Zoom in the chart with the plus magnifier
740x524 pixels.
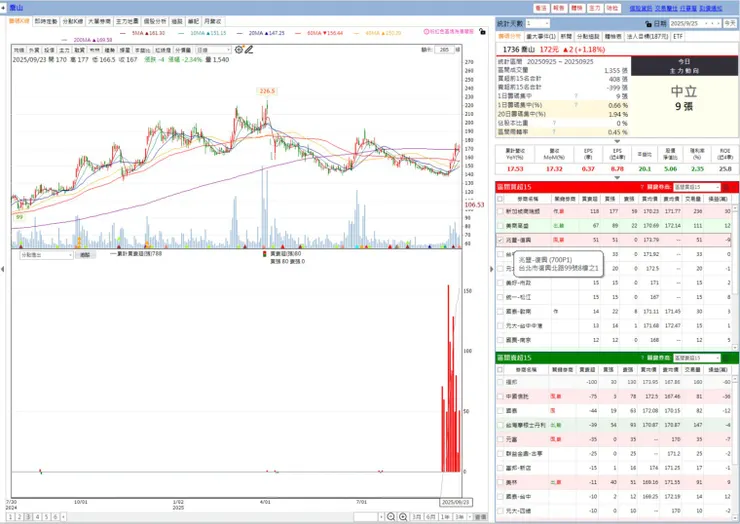pyautogui.click(x=403, y=517)
